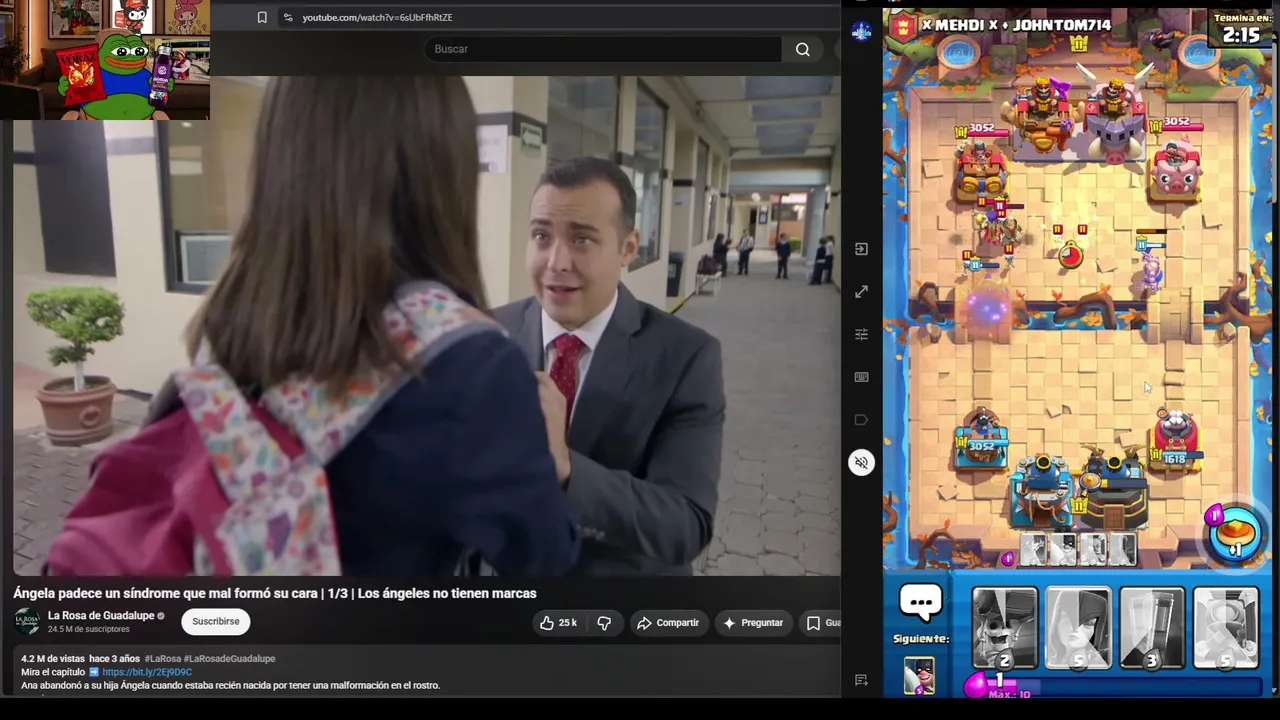Click the teammate's dark cannon king tower

click(x=1114, y=488)
